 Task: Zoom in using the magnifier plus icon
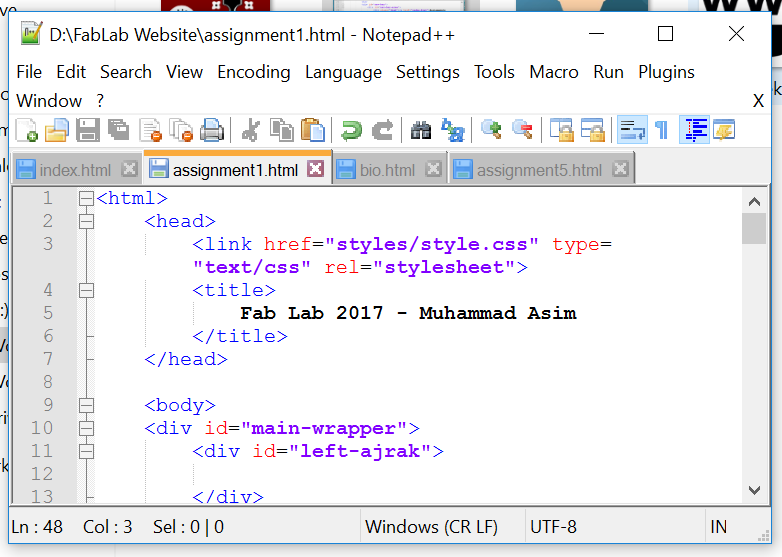(491, 131)
